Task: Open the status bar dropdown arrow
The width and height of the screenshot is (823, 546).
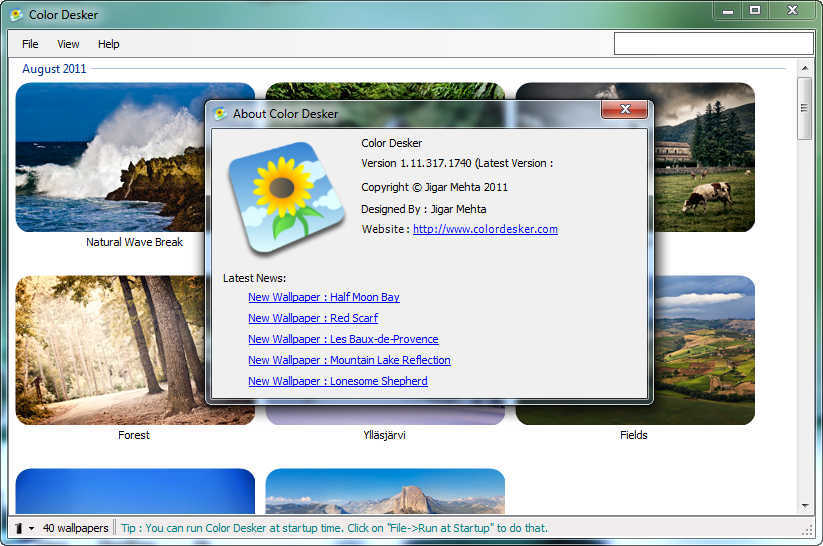Action: [x=31, y=528]
